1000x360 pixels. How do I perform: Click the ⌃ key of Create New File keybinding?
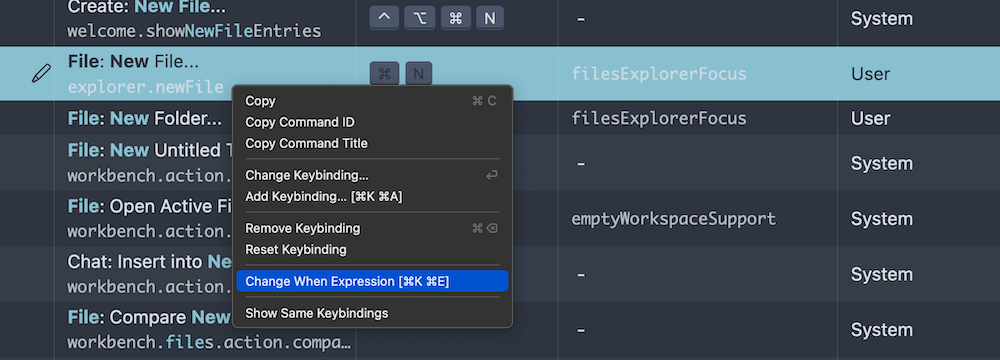[x=384, y=18]
